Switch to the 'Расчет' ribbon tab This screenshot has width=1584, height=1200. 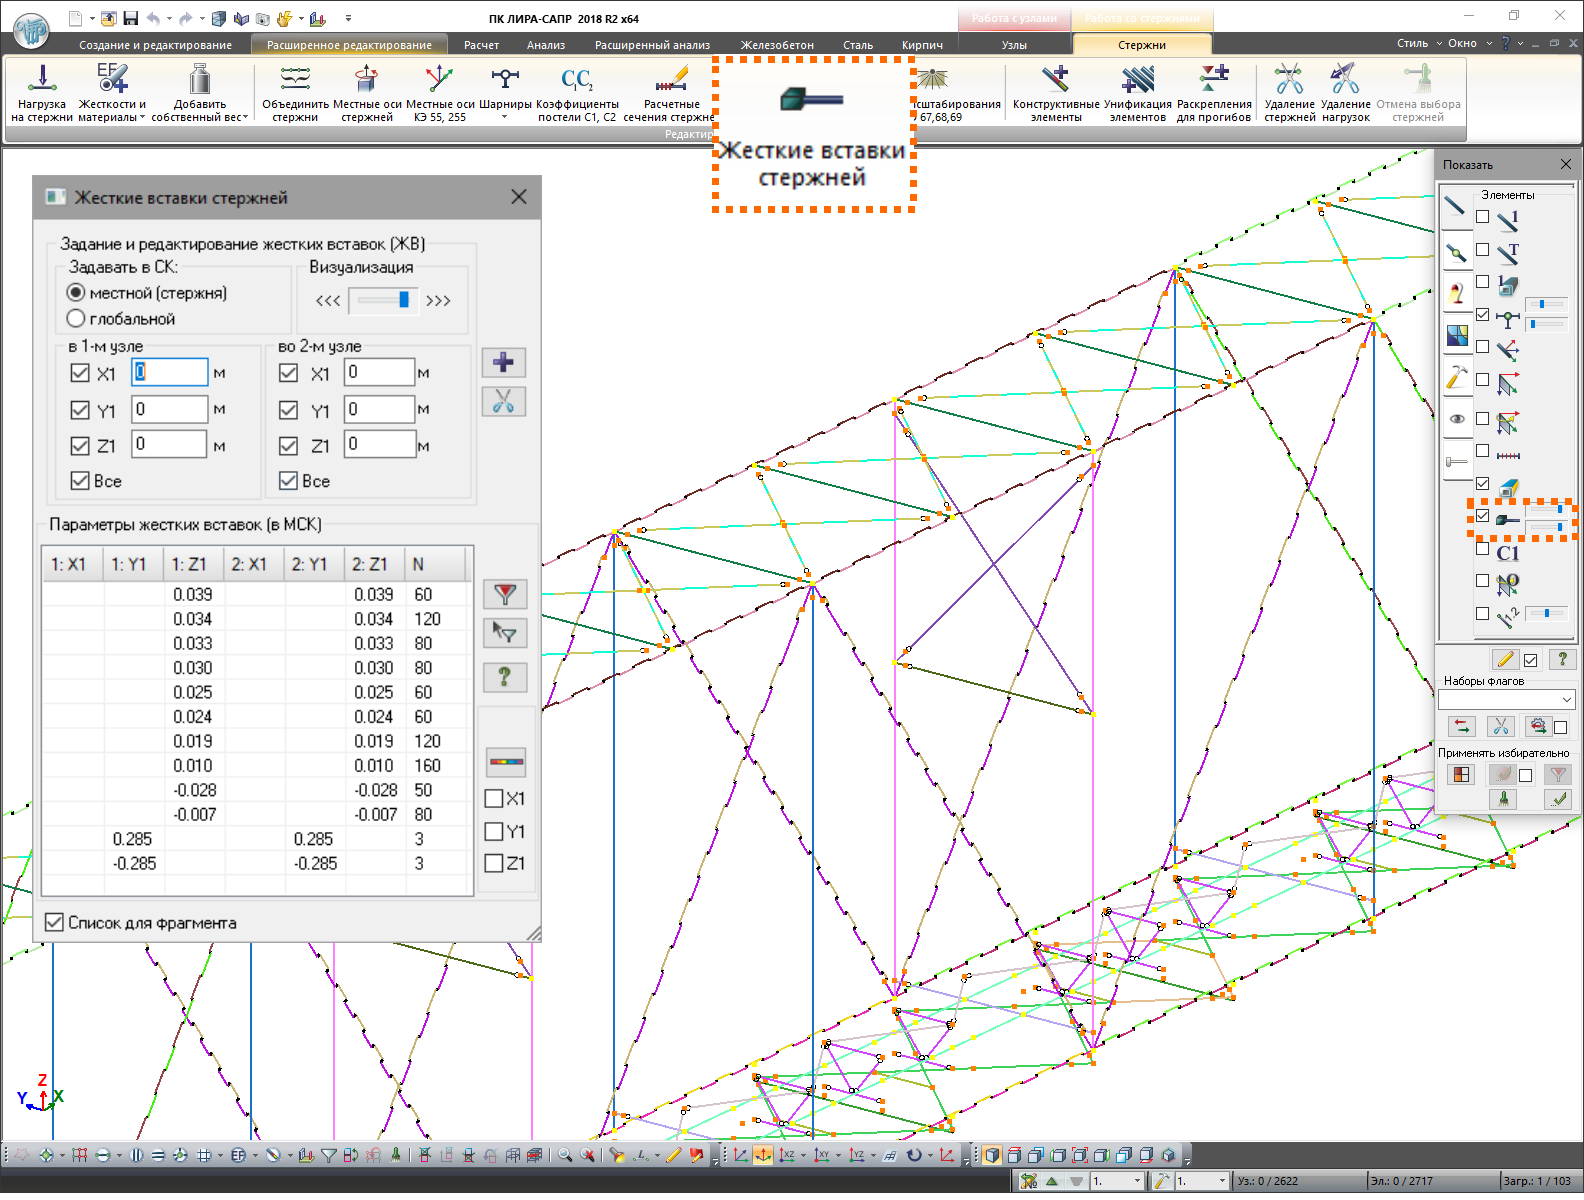(x=481, y=45)
